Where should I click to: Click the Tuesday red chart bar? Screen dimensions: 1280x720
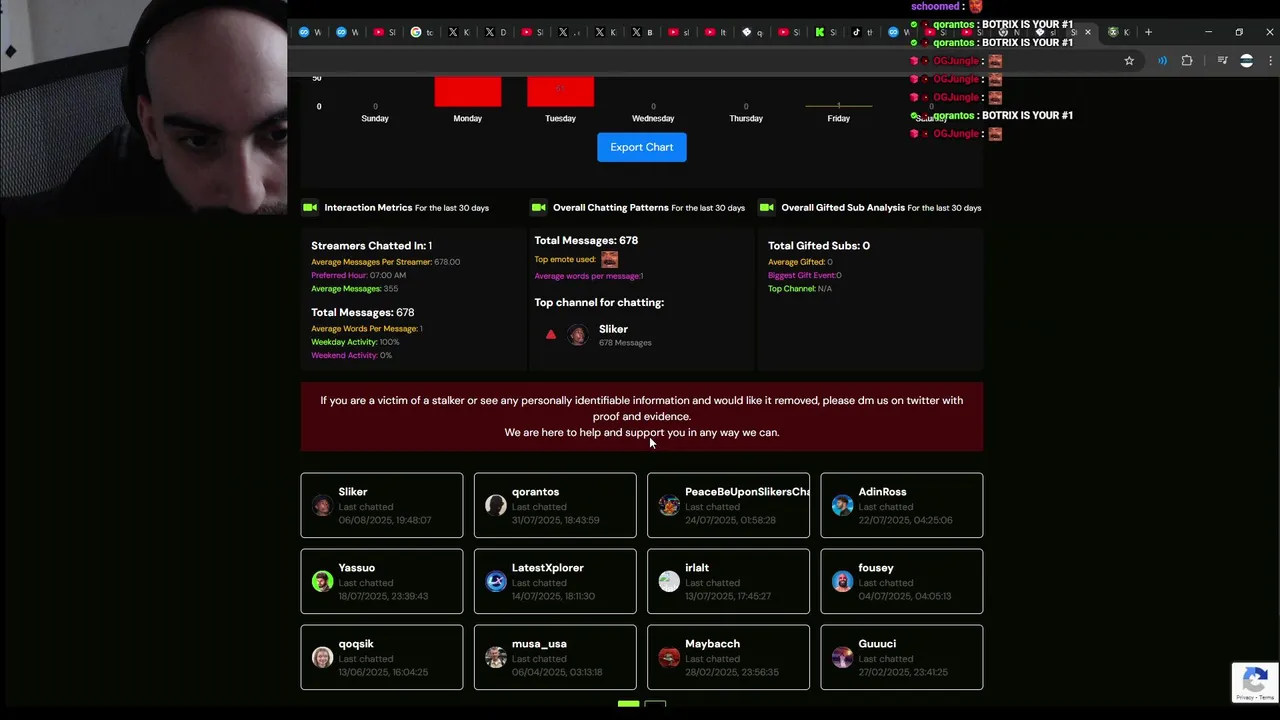tap(561, 91)
